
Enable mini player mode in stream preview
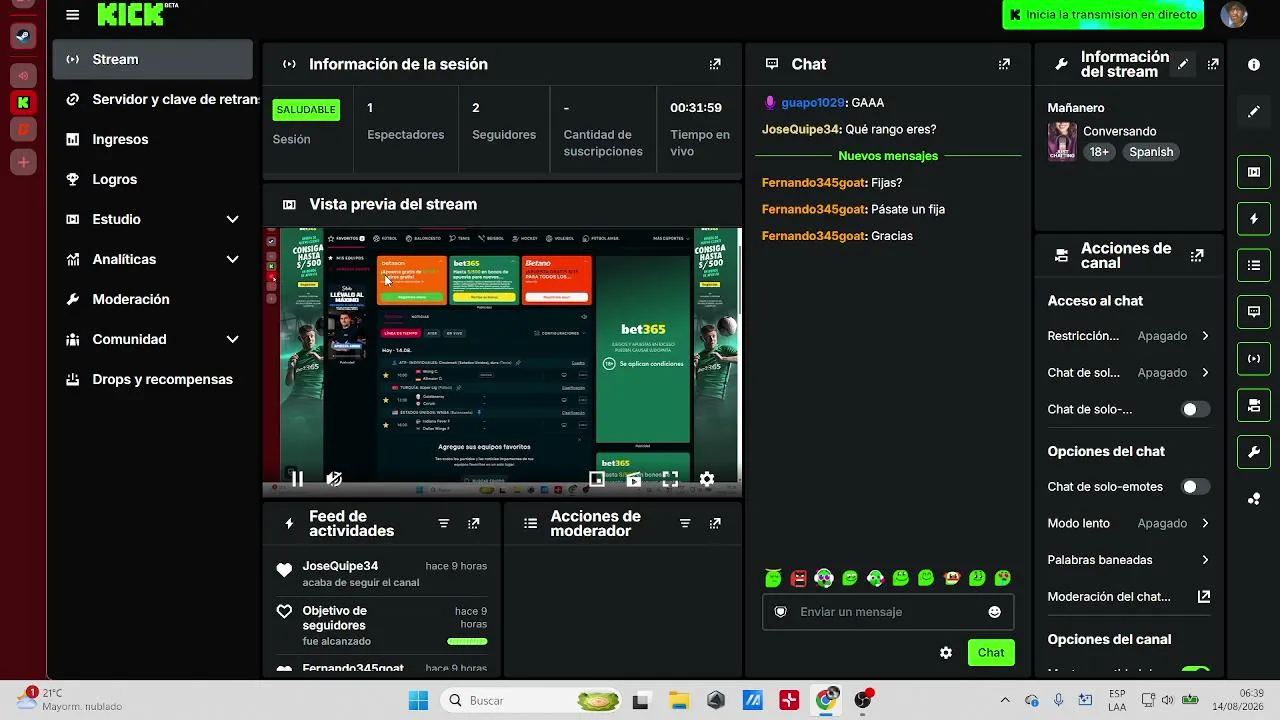597,479
